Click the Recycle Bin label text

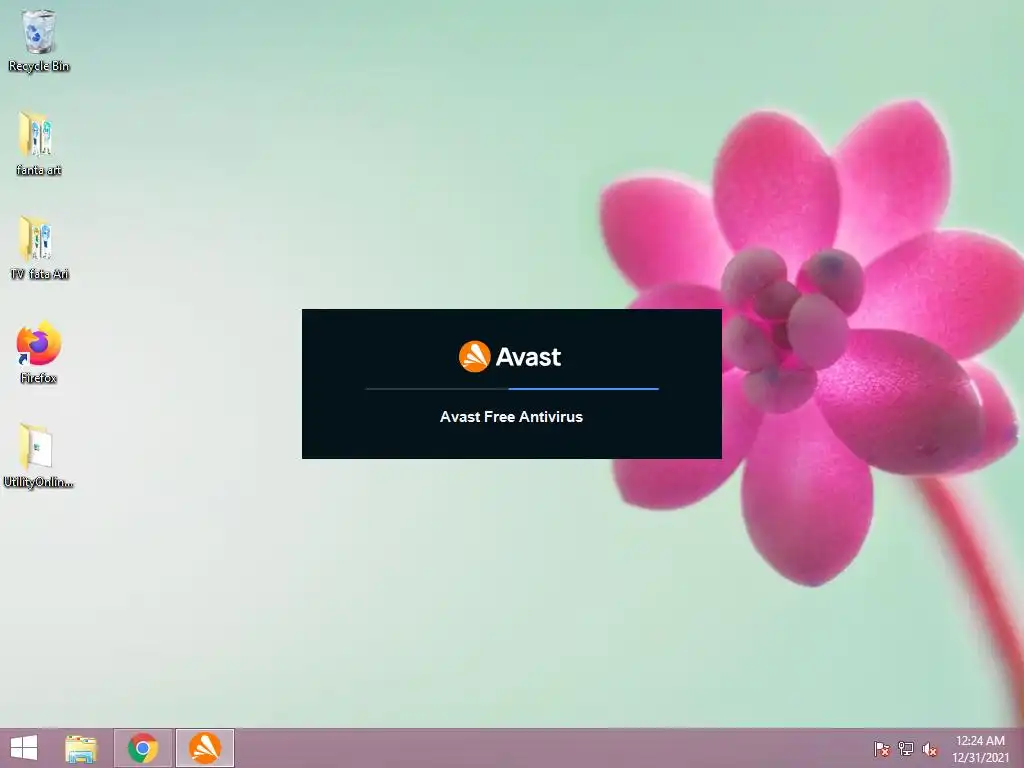click(39, 66)
